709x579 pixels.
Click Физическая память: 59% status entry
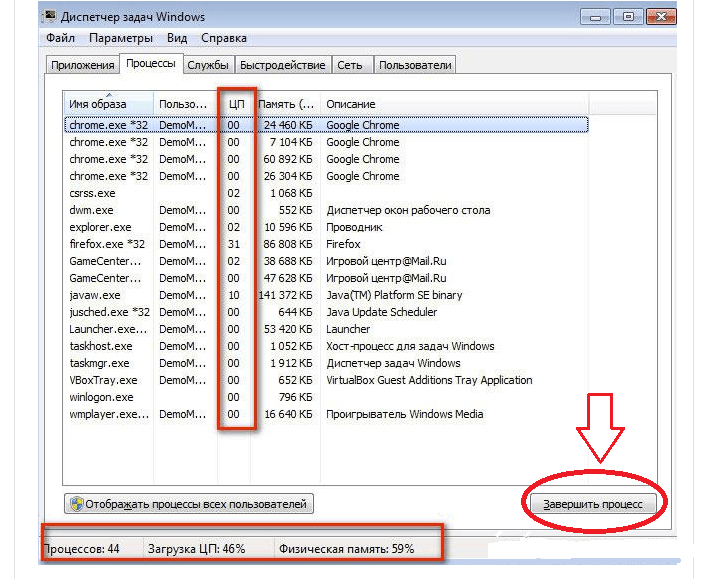click(x=346, y=549)
